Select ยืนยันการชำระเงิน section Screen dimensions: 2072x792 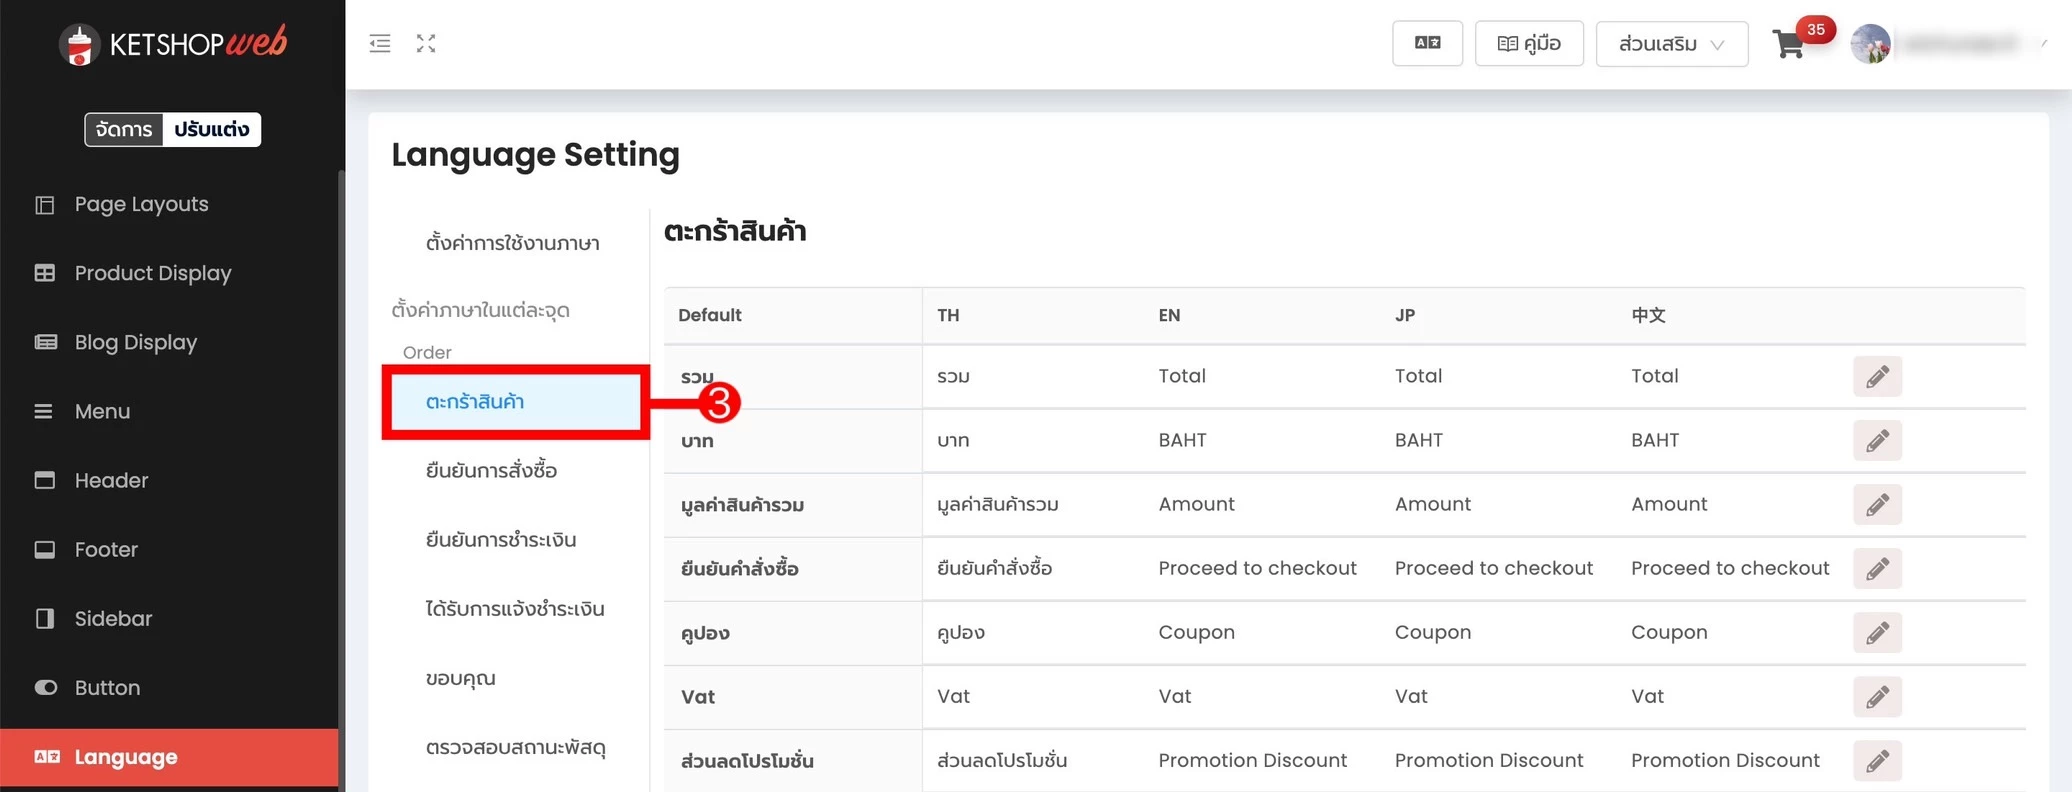[501, 539]
